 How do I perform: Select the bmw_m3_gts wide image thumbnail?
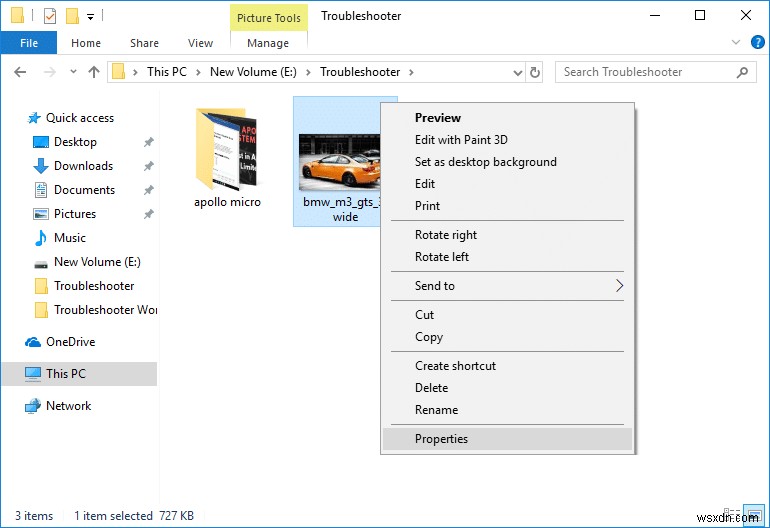(x=338, y=162)
